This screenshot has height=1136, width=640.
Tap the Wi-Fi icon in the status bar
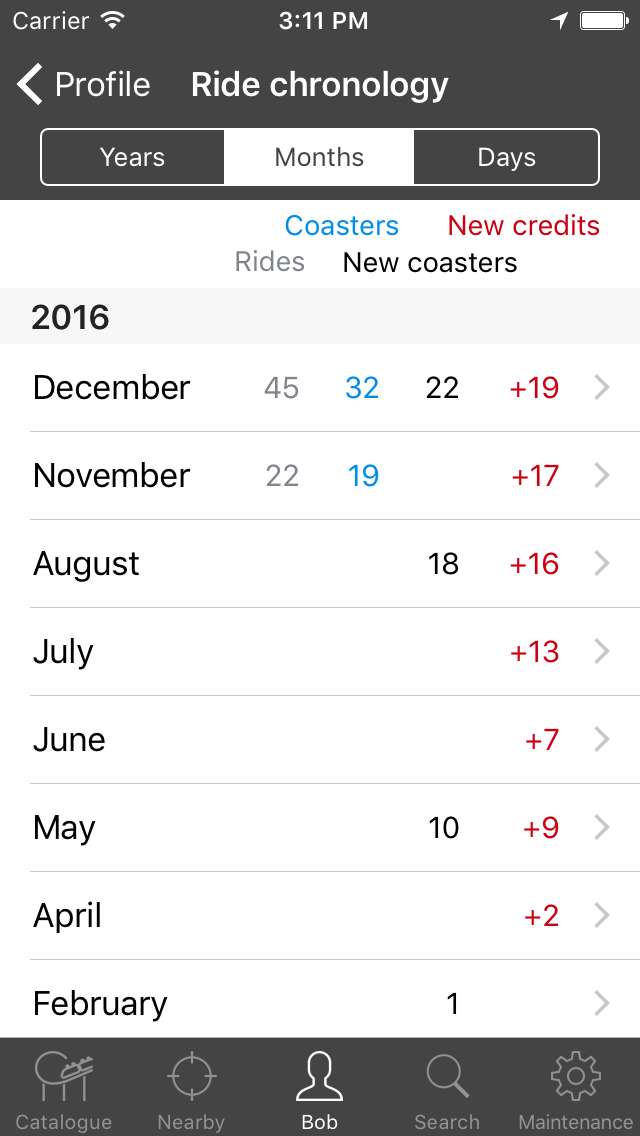(110, 20)
